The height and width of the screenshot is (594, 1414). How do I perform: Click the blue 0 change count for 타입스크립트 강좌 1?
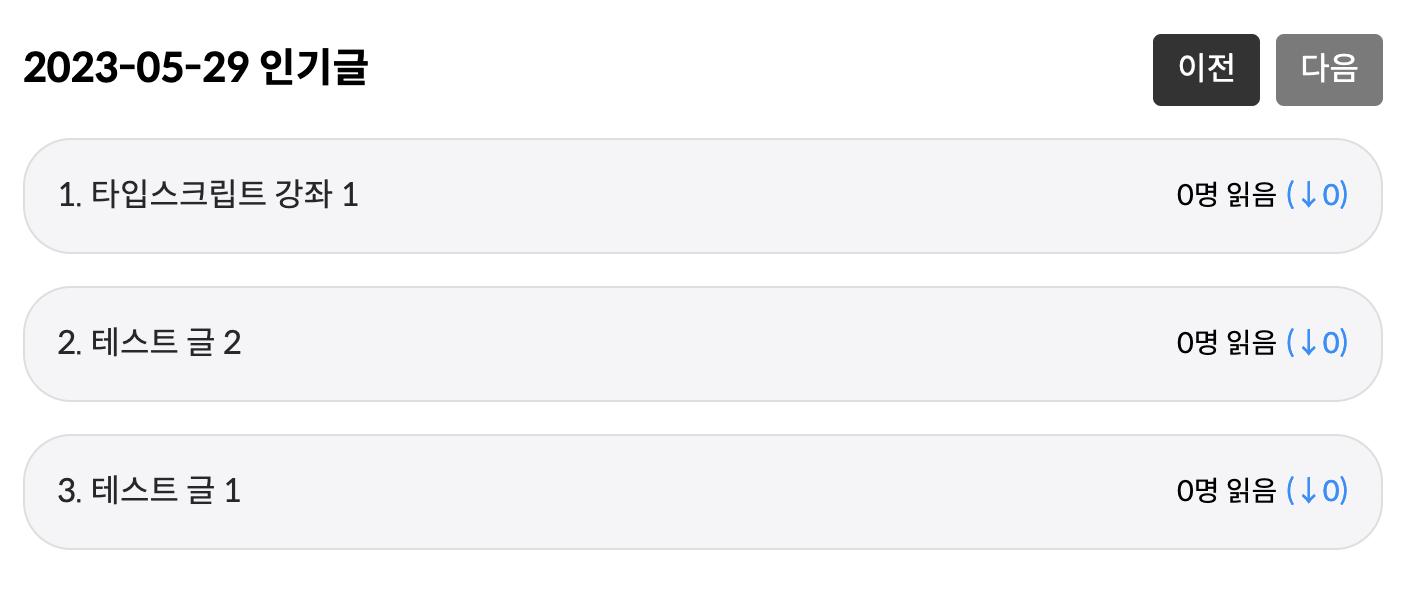coord(1331,195)
